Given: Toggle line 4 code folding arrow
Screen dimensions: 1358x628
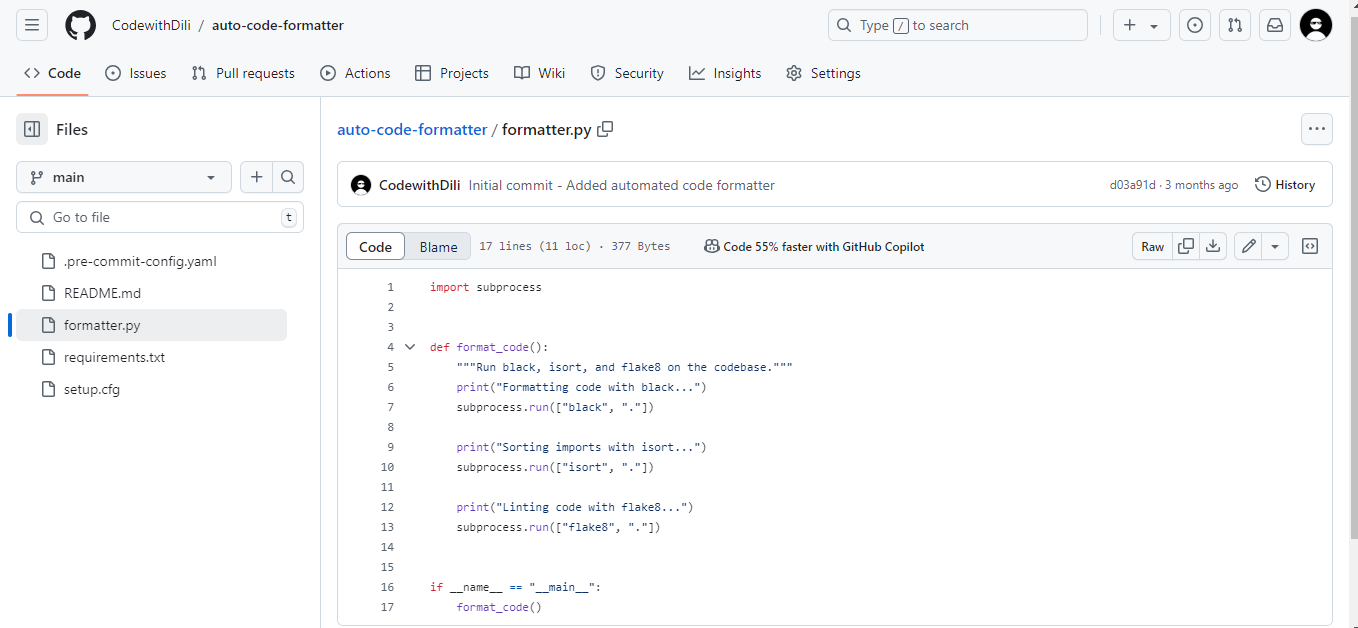Looking at the screenshot, I should [410, 346].
